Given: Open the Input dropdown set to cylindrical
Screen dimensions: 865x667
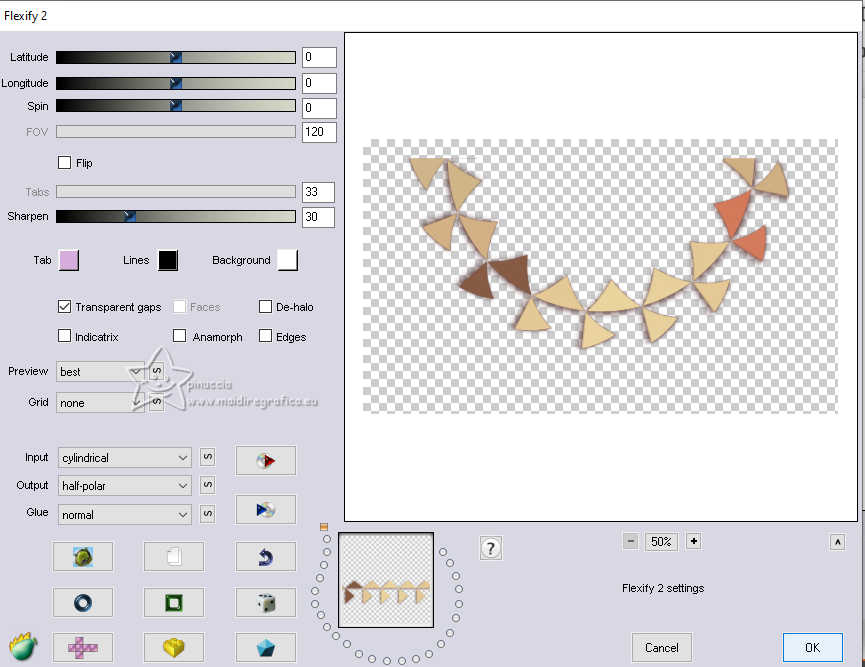Looking at the screenshot, I should click(x=125, y=457).
